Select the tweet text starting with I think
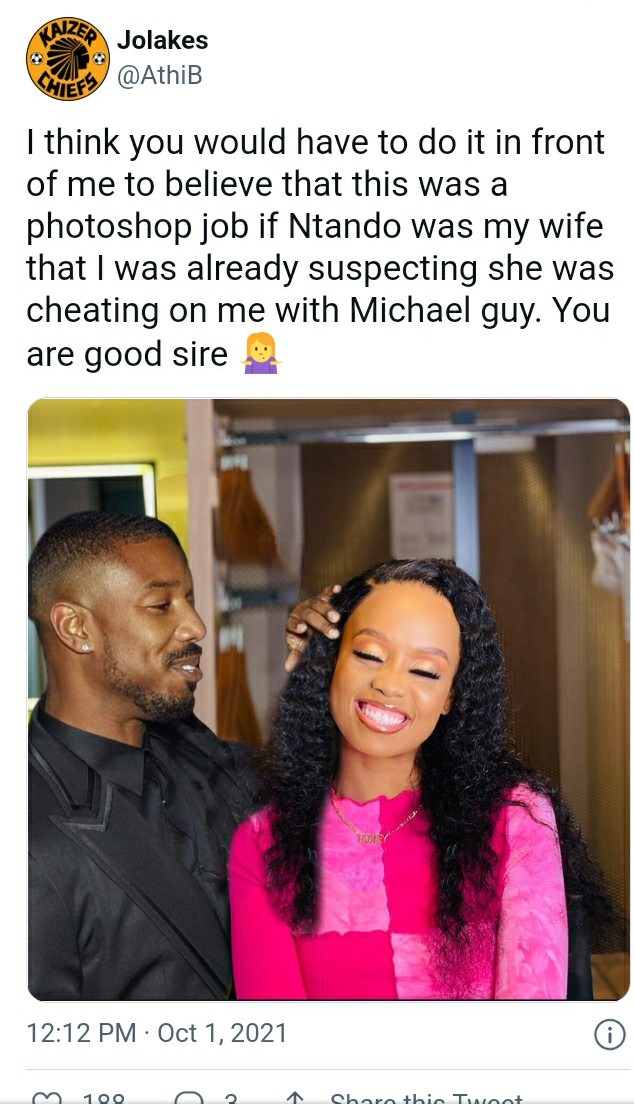Viewport: 634px width, 1104px height. (320, 248)
